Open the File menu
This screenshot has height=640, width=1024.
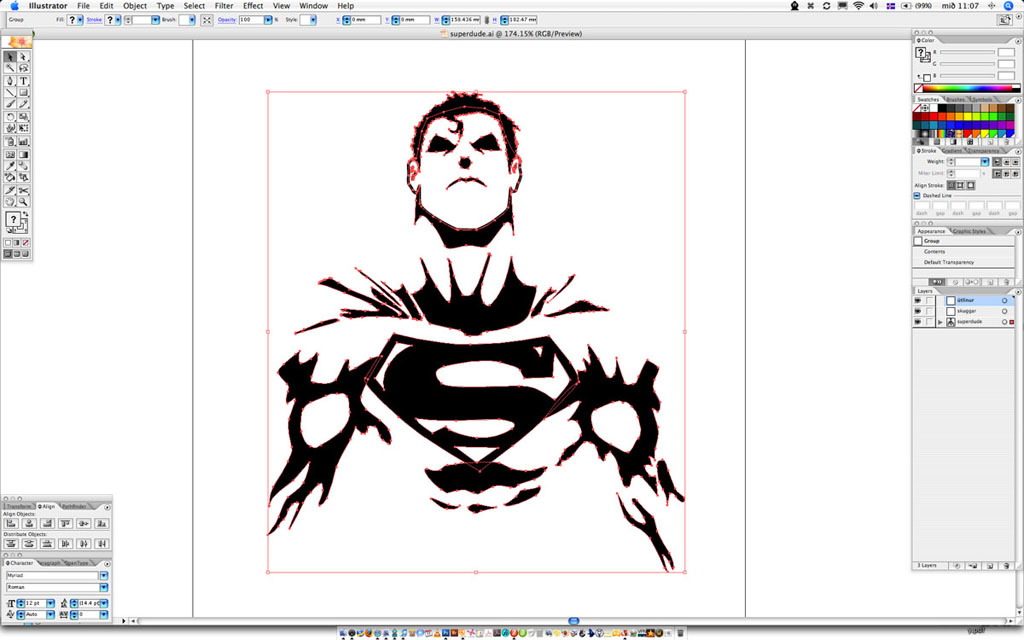tap(83, 6)
